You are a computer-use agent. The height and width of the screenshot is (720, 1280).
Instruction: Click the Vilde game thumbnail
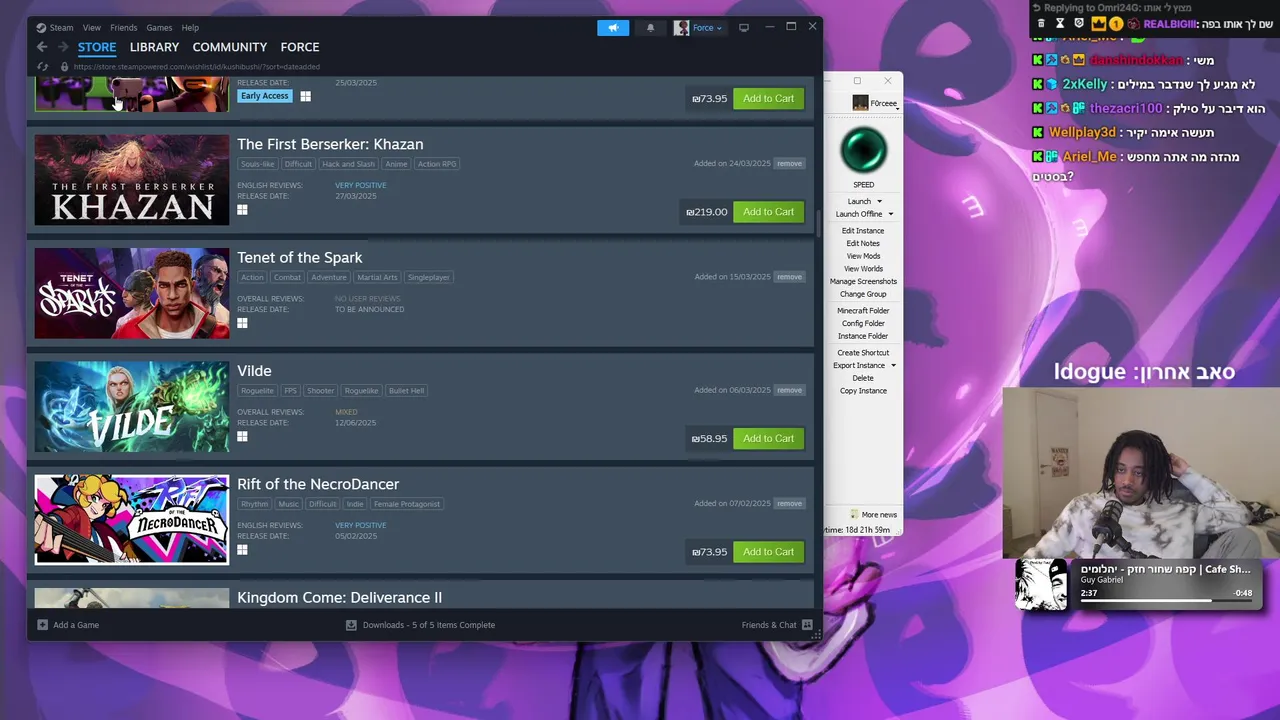pyautogui.click(x=132, y=407)
